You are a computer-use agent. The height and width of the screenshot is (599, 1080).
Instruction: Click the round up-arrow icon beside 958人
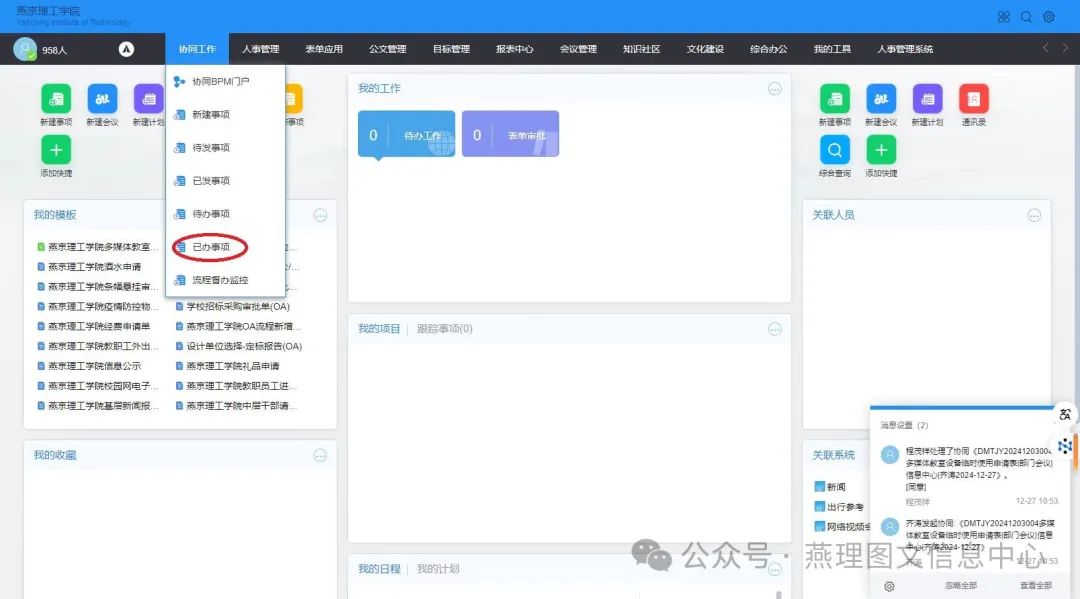pyautogui.click(x=126, y=49)
